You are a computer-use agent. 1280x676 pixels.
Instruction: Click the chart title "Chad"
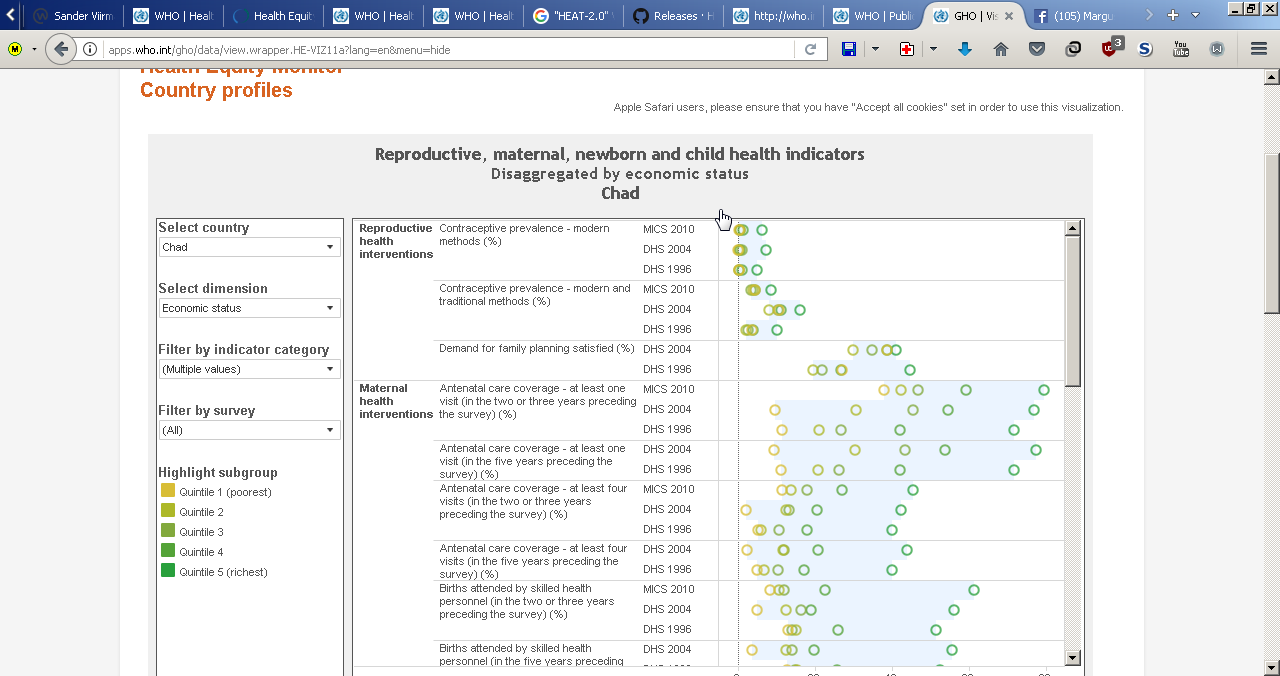click(620, 193)
